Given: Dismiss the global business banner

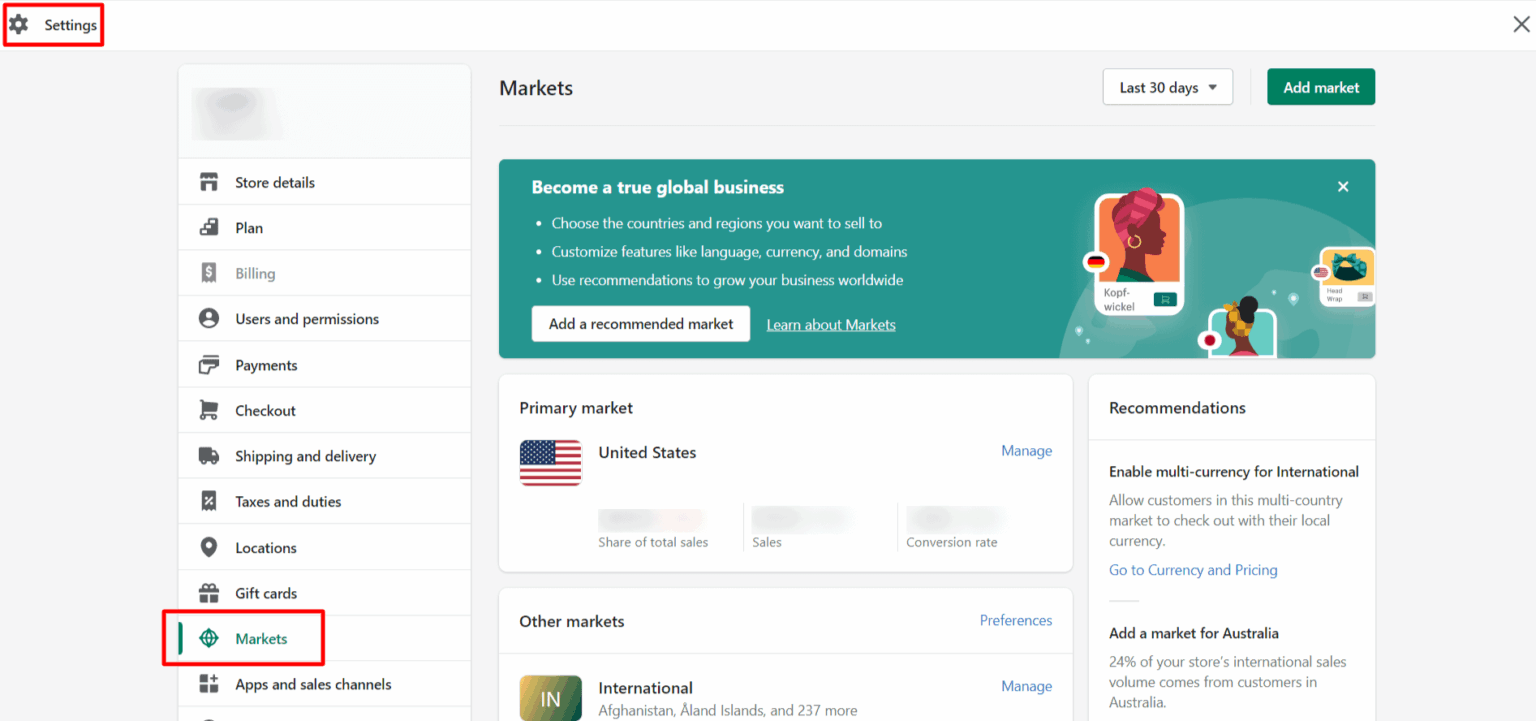Looking at the screenshot, I should click(1343, 186).
